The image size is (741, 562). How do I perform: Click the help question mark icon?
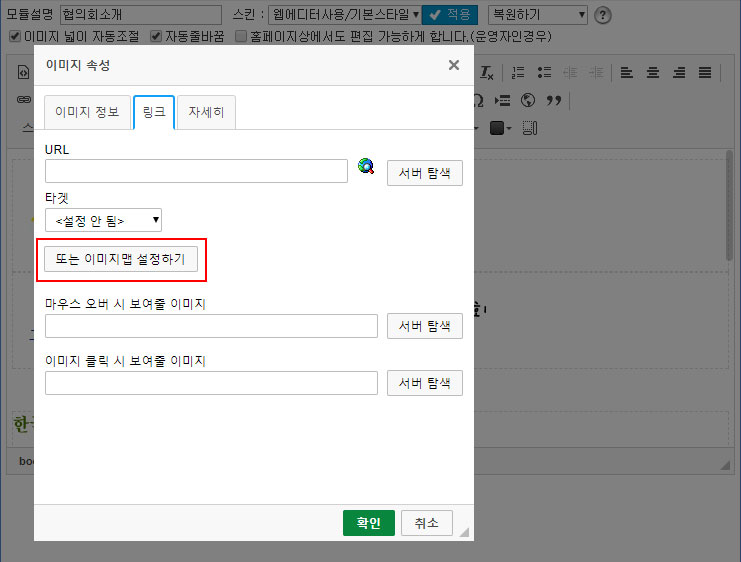(x=603, y=15)
